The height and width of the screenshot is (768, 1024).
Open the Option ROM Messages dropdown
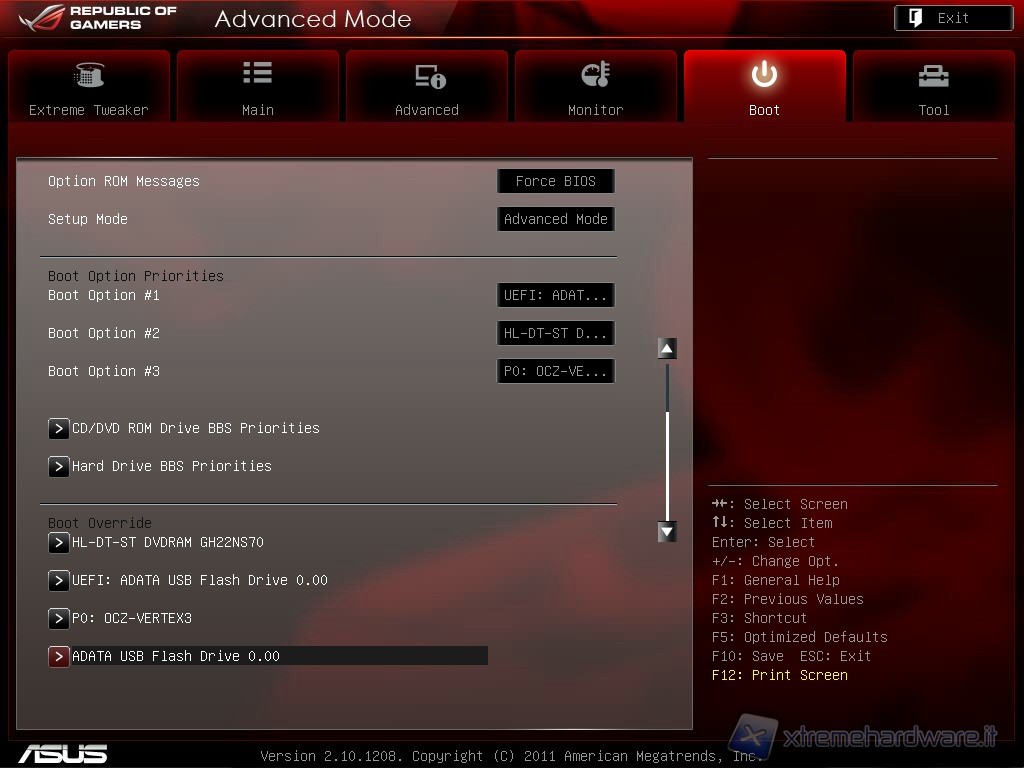click(555, 181)
